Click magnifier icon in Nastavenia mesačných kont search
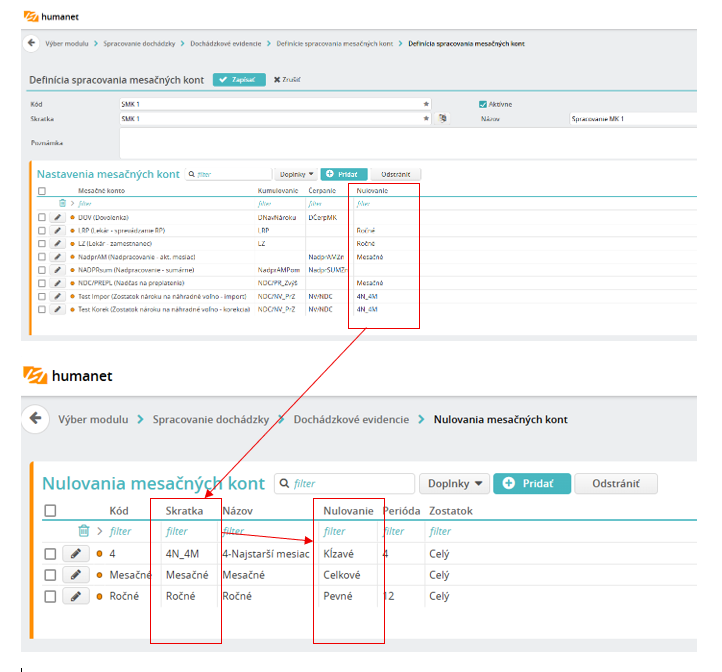Image resolution: width=722 pixels, height=672 pixels. tap(192, 174)
